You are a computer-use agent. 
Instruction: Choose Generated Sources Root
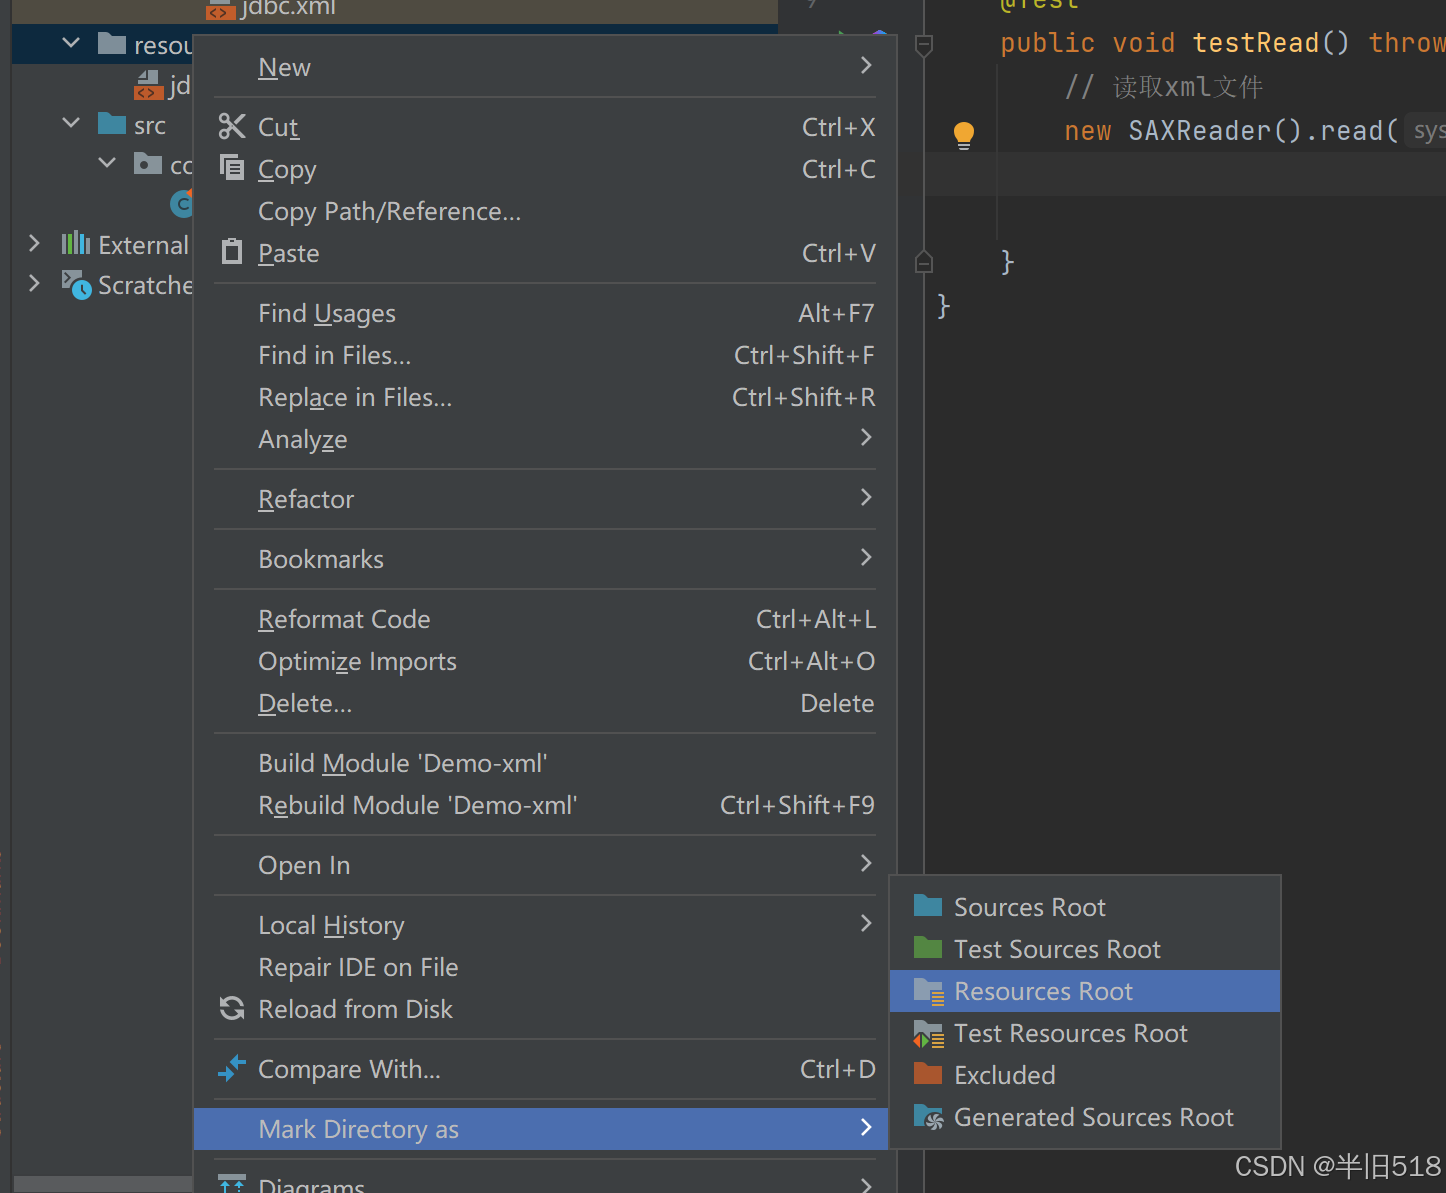(1085, 1117)
